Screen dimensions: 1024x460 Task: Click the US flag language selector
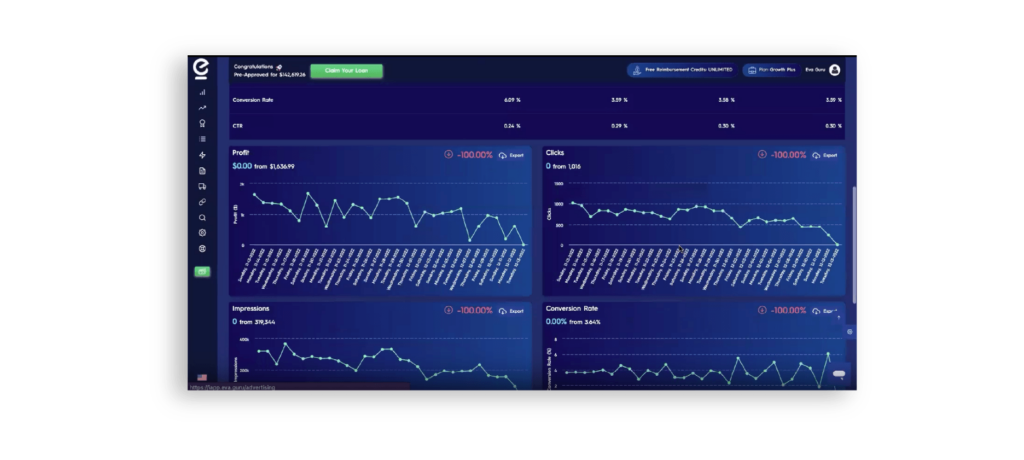(202, 377)
